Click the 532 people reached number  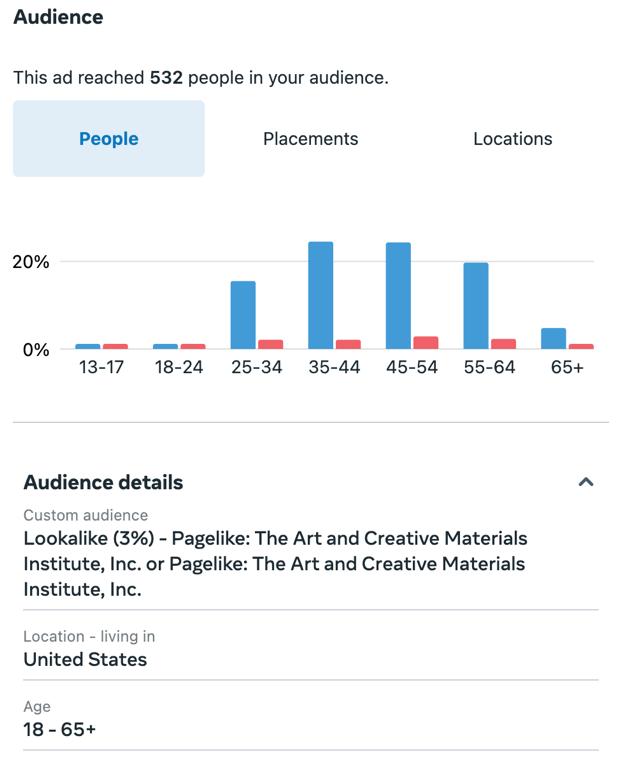166,77
